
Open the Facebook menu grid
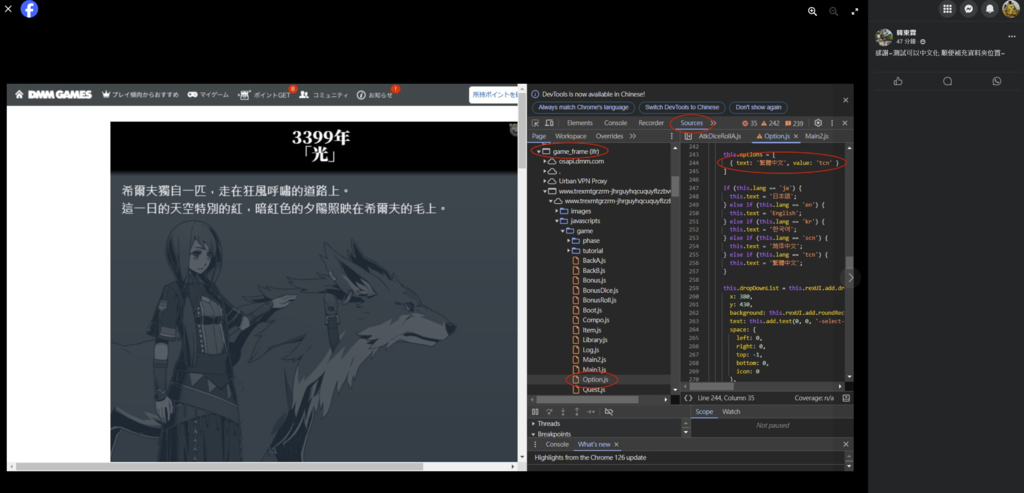click(948, 8)
